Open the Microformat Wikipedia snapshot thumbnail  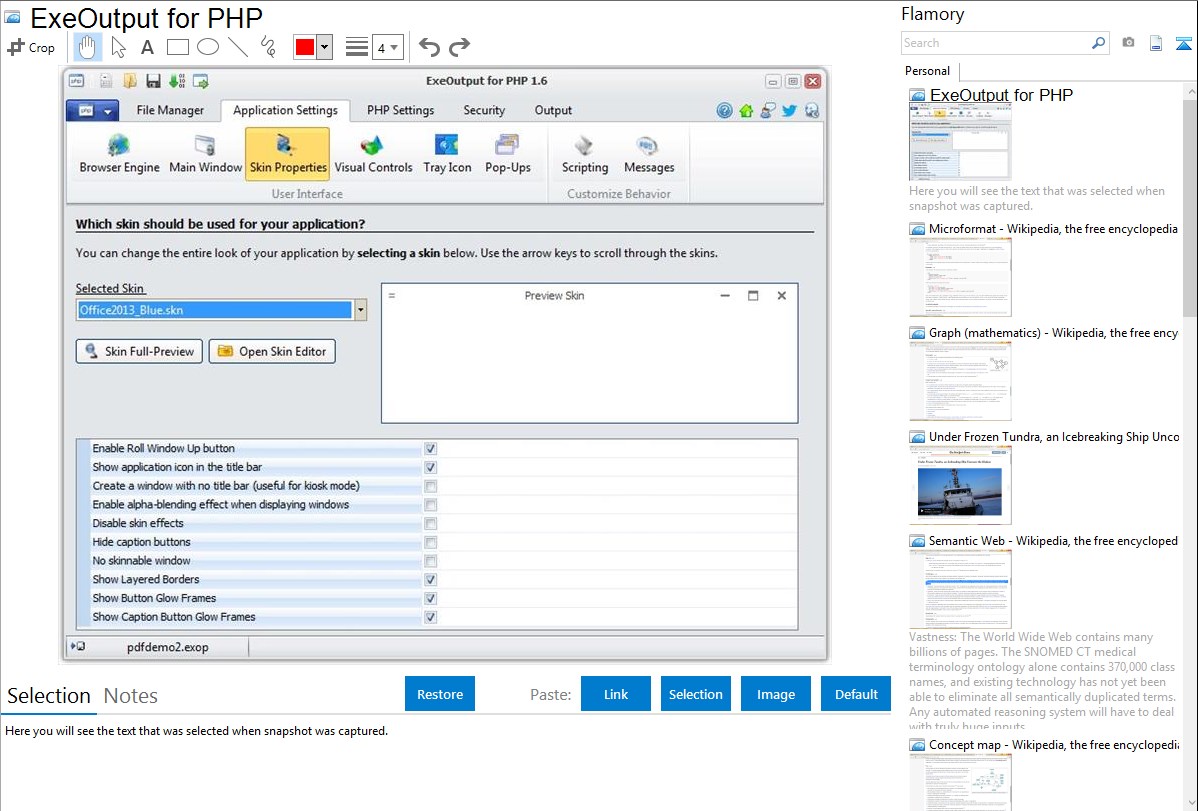pyautogui.click(x=960, y=277)
